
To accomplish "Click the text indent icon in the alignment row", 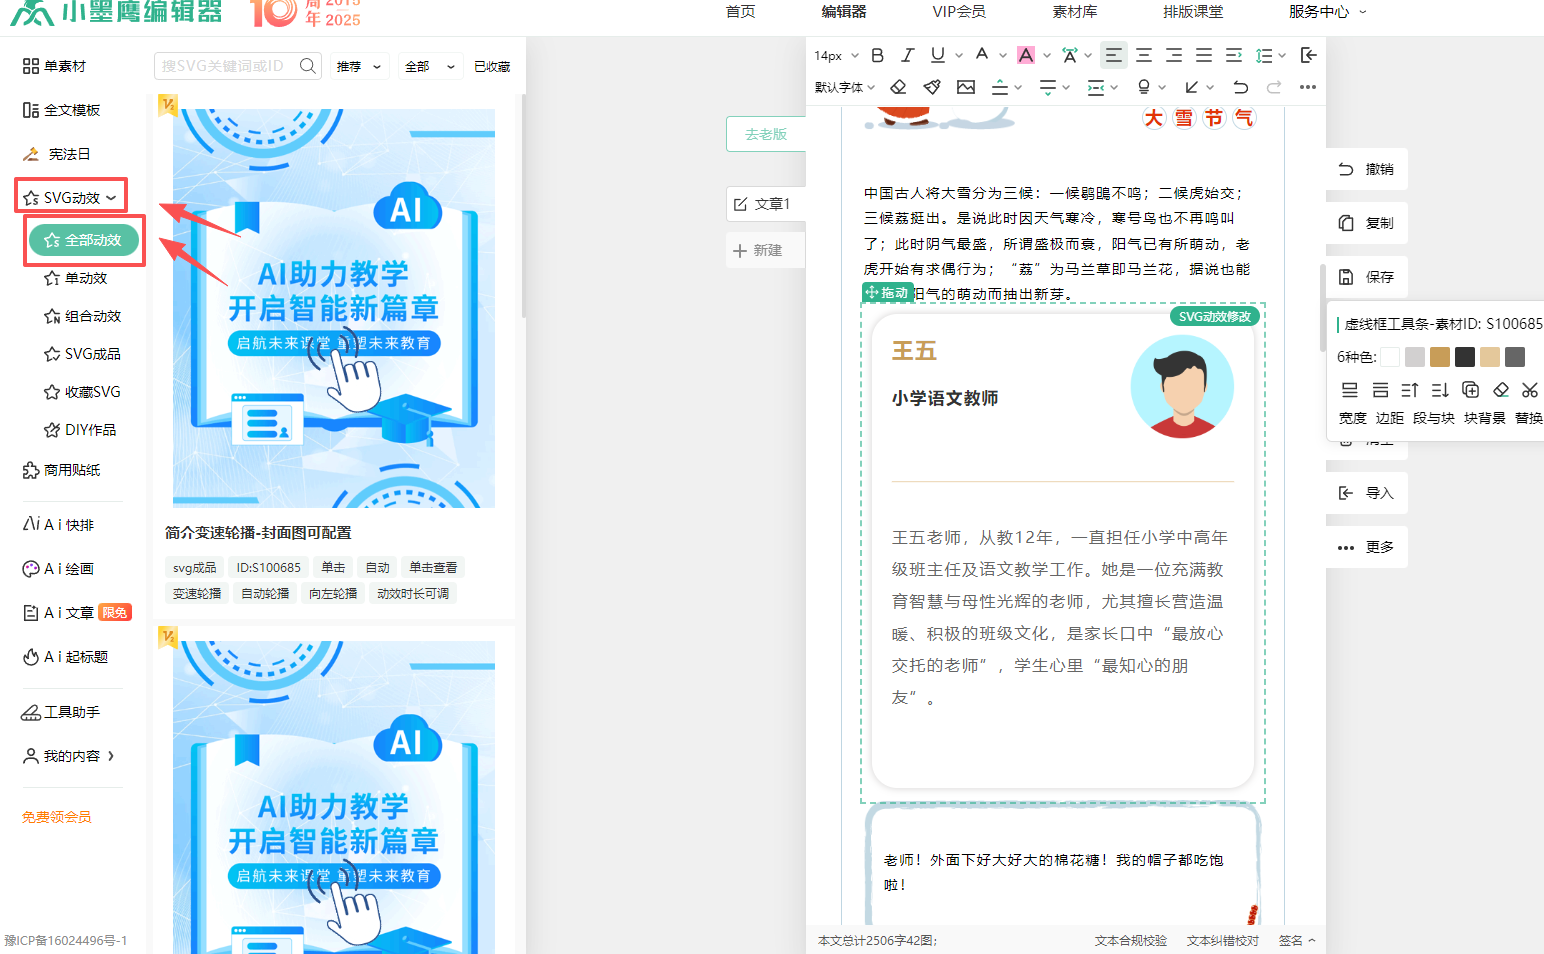I will (x=1234, y=55).
